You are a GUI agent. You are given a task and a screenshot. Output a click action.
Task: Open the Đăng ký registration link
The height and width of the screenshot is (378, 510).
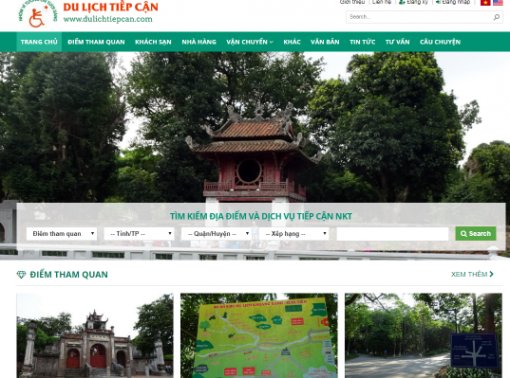[x=413, y=2]
